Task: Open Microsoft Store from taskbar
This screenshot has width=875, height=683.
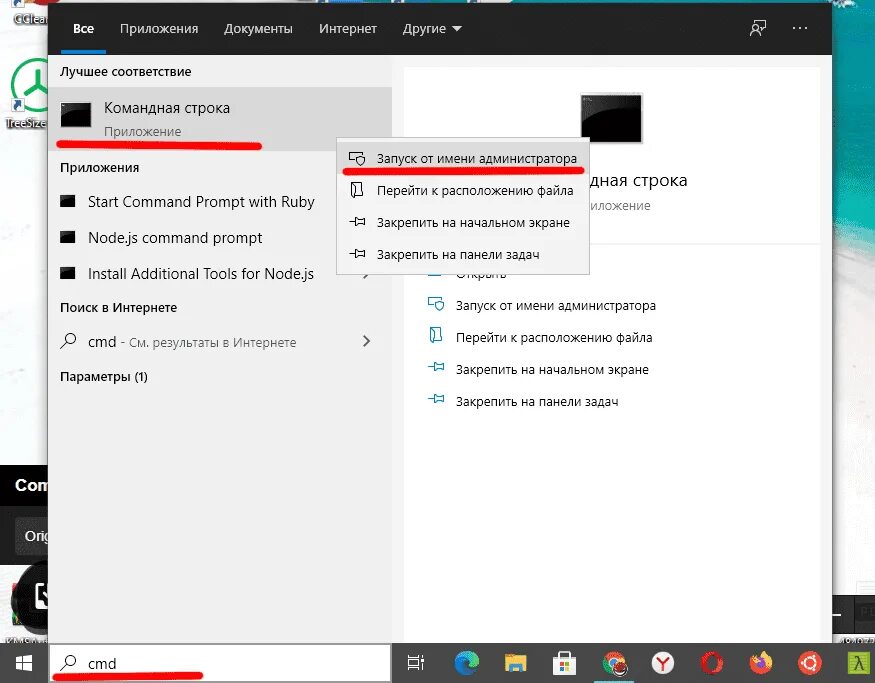Action: tap(564, 663)
